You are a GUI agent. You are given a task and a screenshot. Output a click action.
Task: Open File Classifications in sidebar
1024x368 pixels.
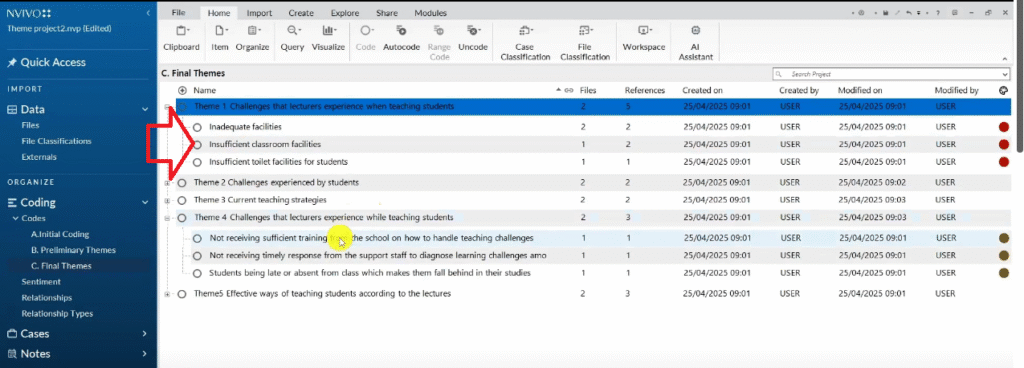tap(56, 142)
